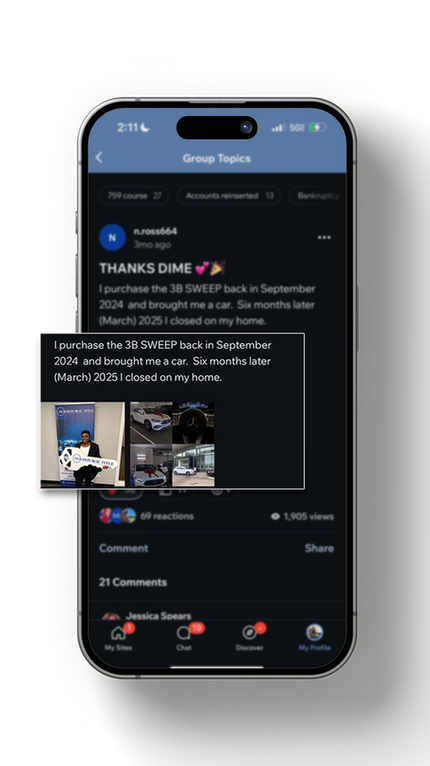Select the Bankruptcy topic chip

(x=318, y=195)
